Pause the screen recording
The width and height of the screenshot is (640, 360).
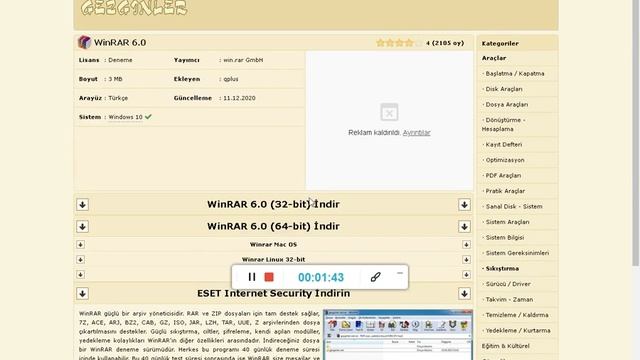[x=252, y=277]
